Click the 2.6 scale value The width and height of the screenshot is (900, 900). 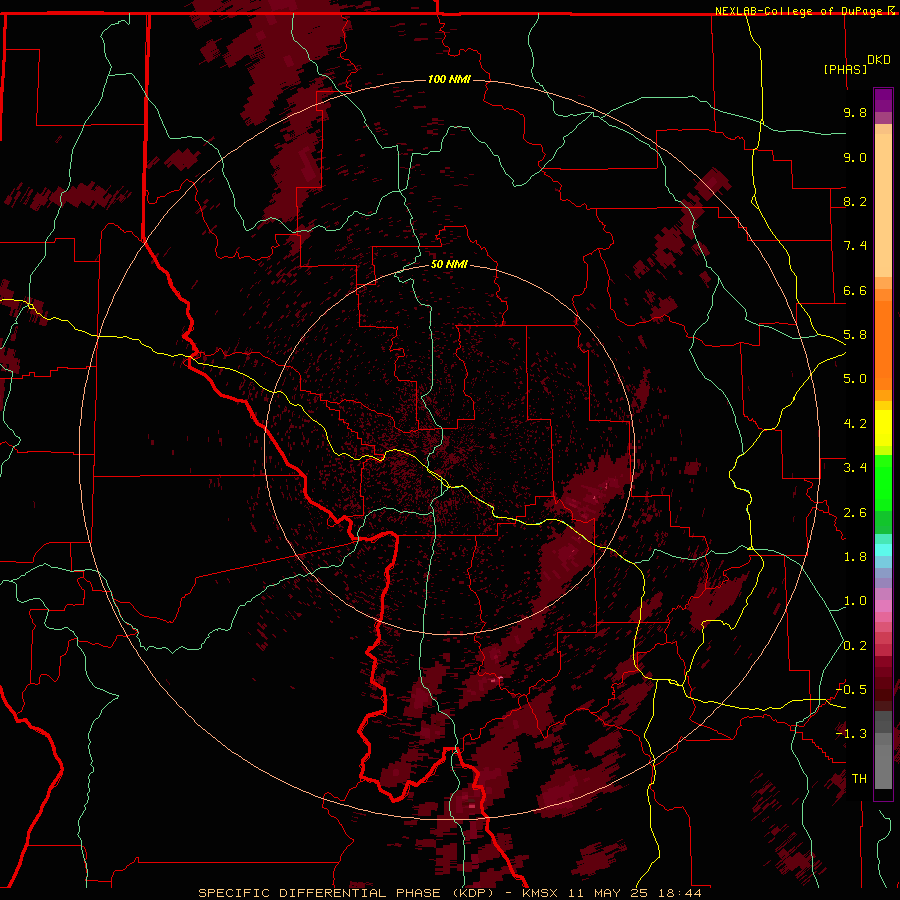click(855, 513)
